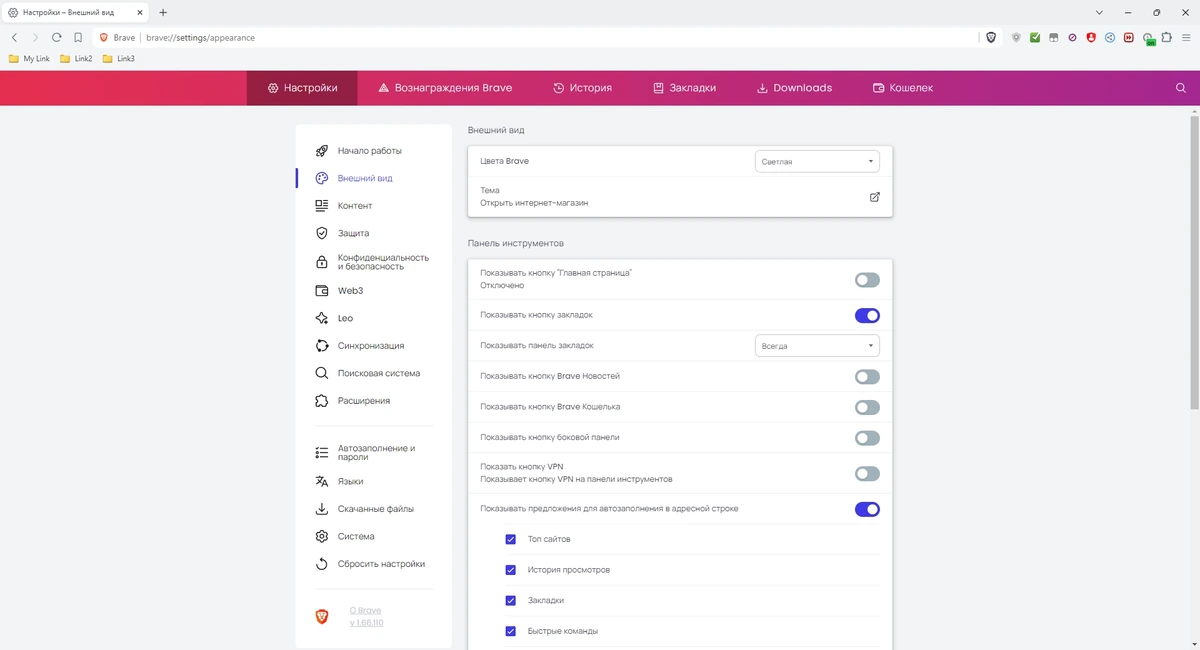Open the Показывать панель закладок dropdown (Всегда)
This screenshot has width=1200, height=650.
(817, 346)
